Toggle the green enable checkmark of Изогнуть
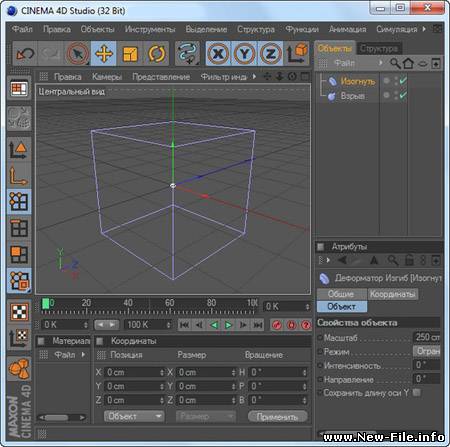The image size is (450, 447). [403, 81]
